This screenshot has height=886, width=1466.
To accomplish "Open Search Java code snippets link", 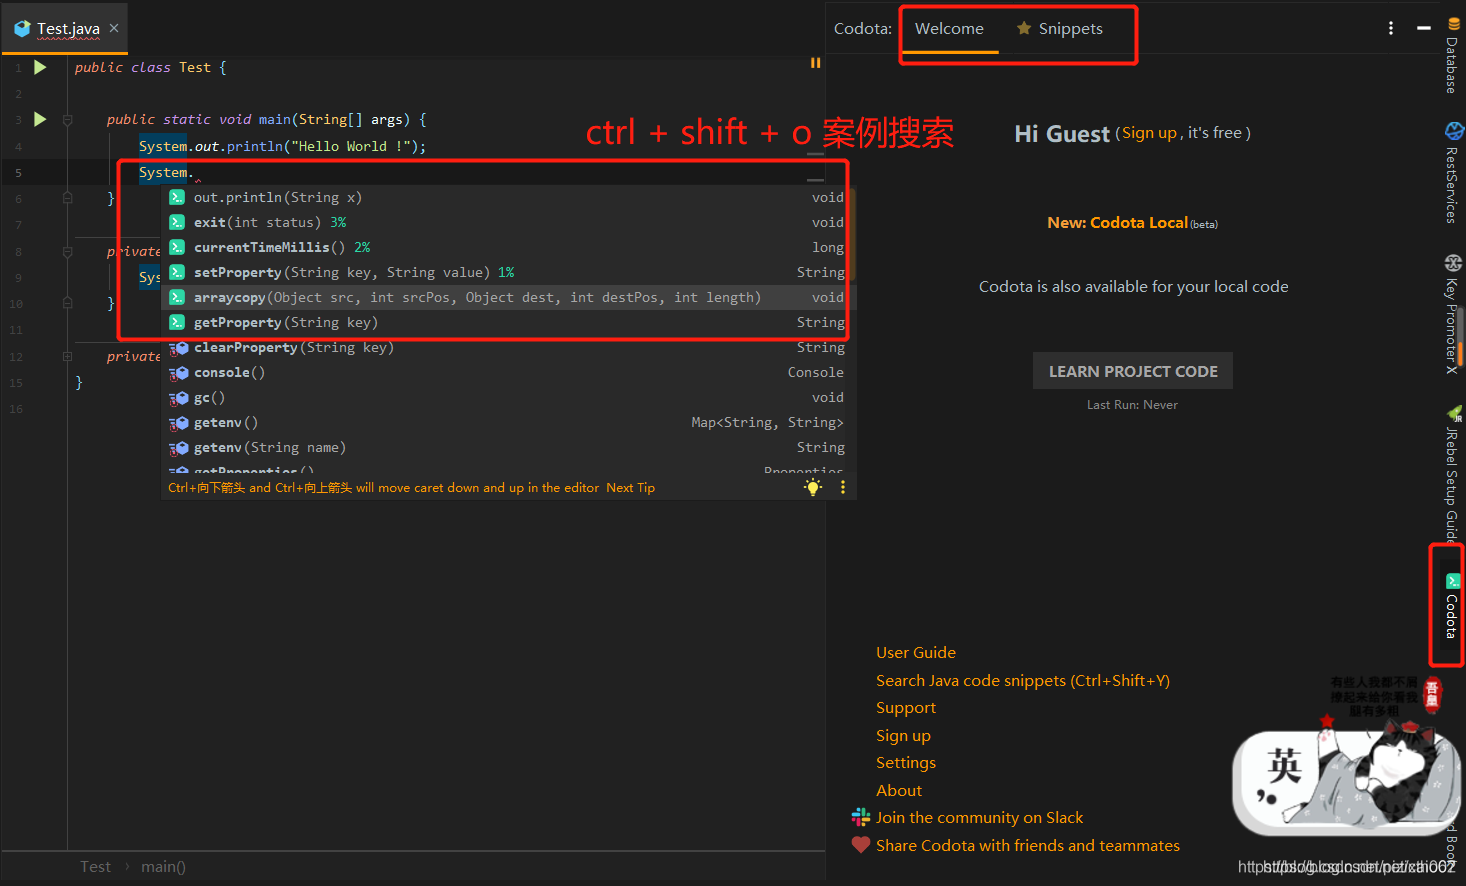I will coord(1023,680).
